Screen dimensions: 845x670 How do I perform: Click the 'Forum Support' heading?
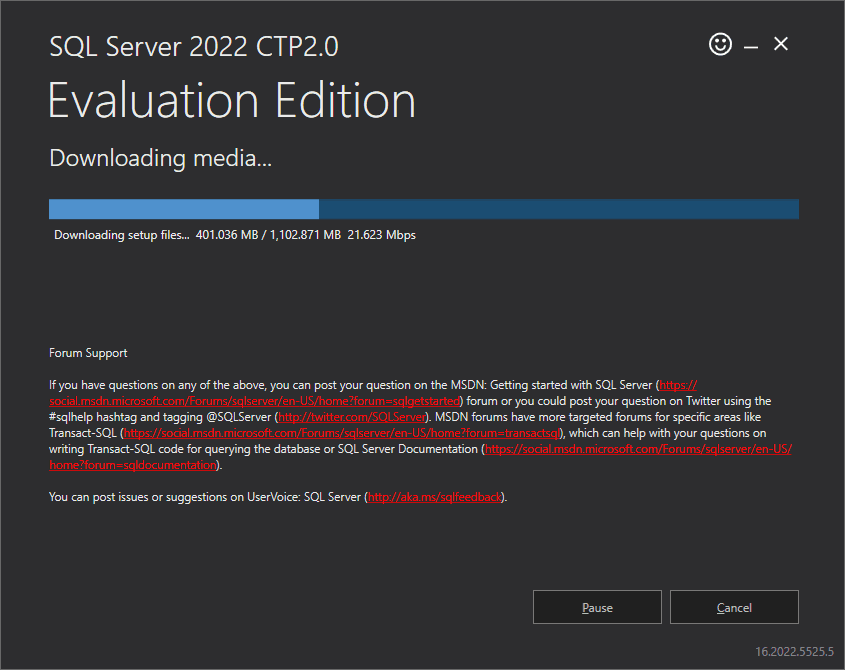88,353
